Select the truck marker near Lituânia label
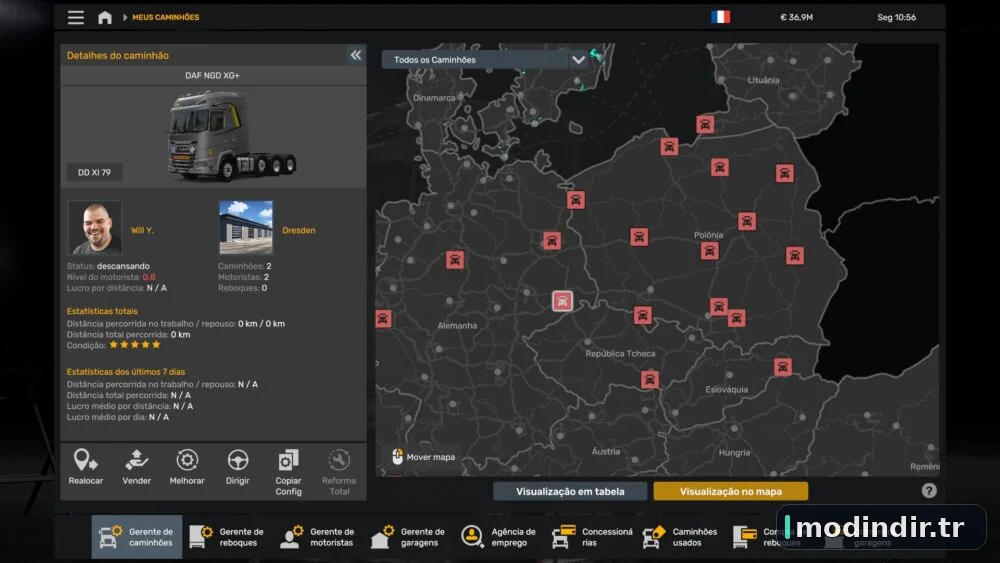The width and height of the screenshot is (1000, 563). [x=705, y=124]
